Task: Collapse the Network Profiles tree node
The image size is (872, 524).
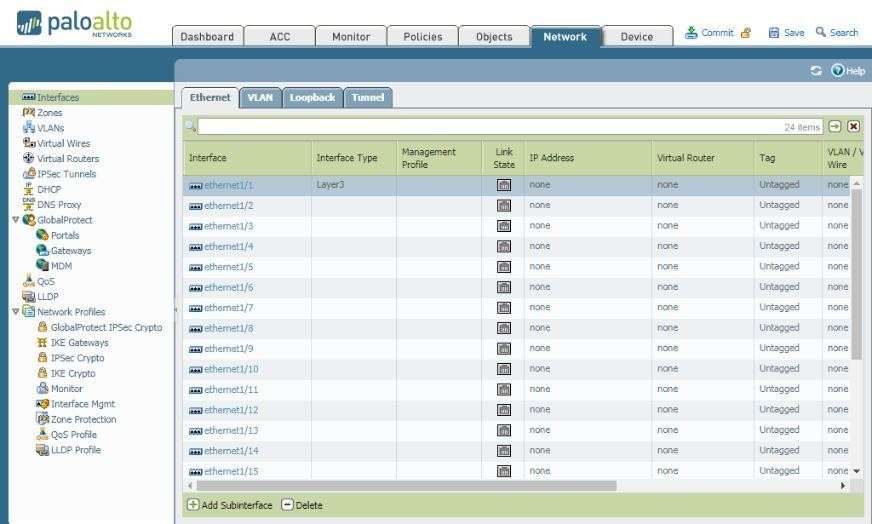Action: (15, 312)
